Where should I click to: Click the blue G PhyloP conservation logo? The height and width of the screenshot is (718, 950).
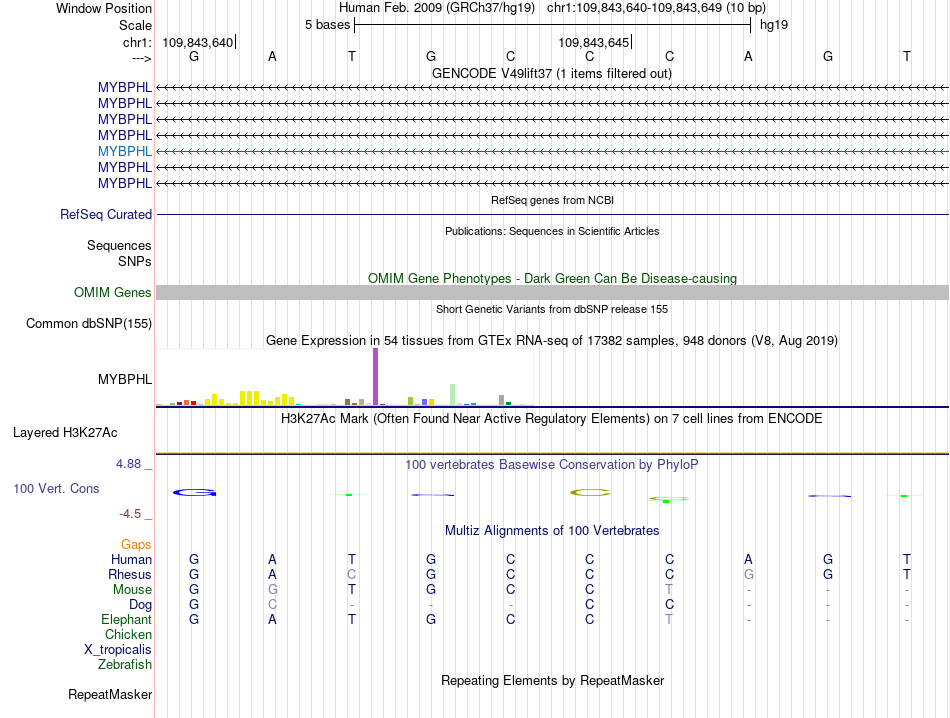pyautogui.click(x=194, y=493)
